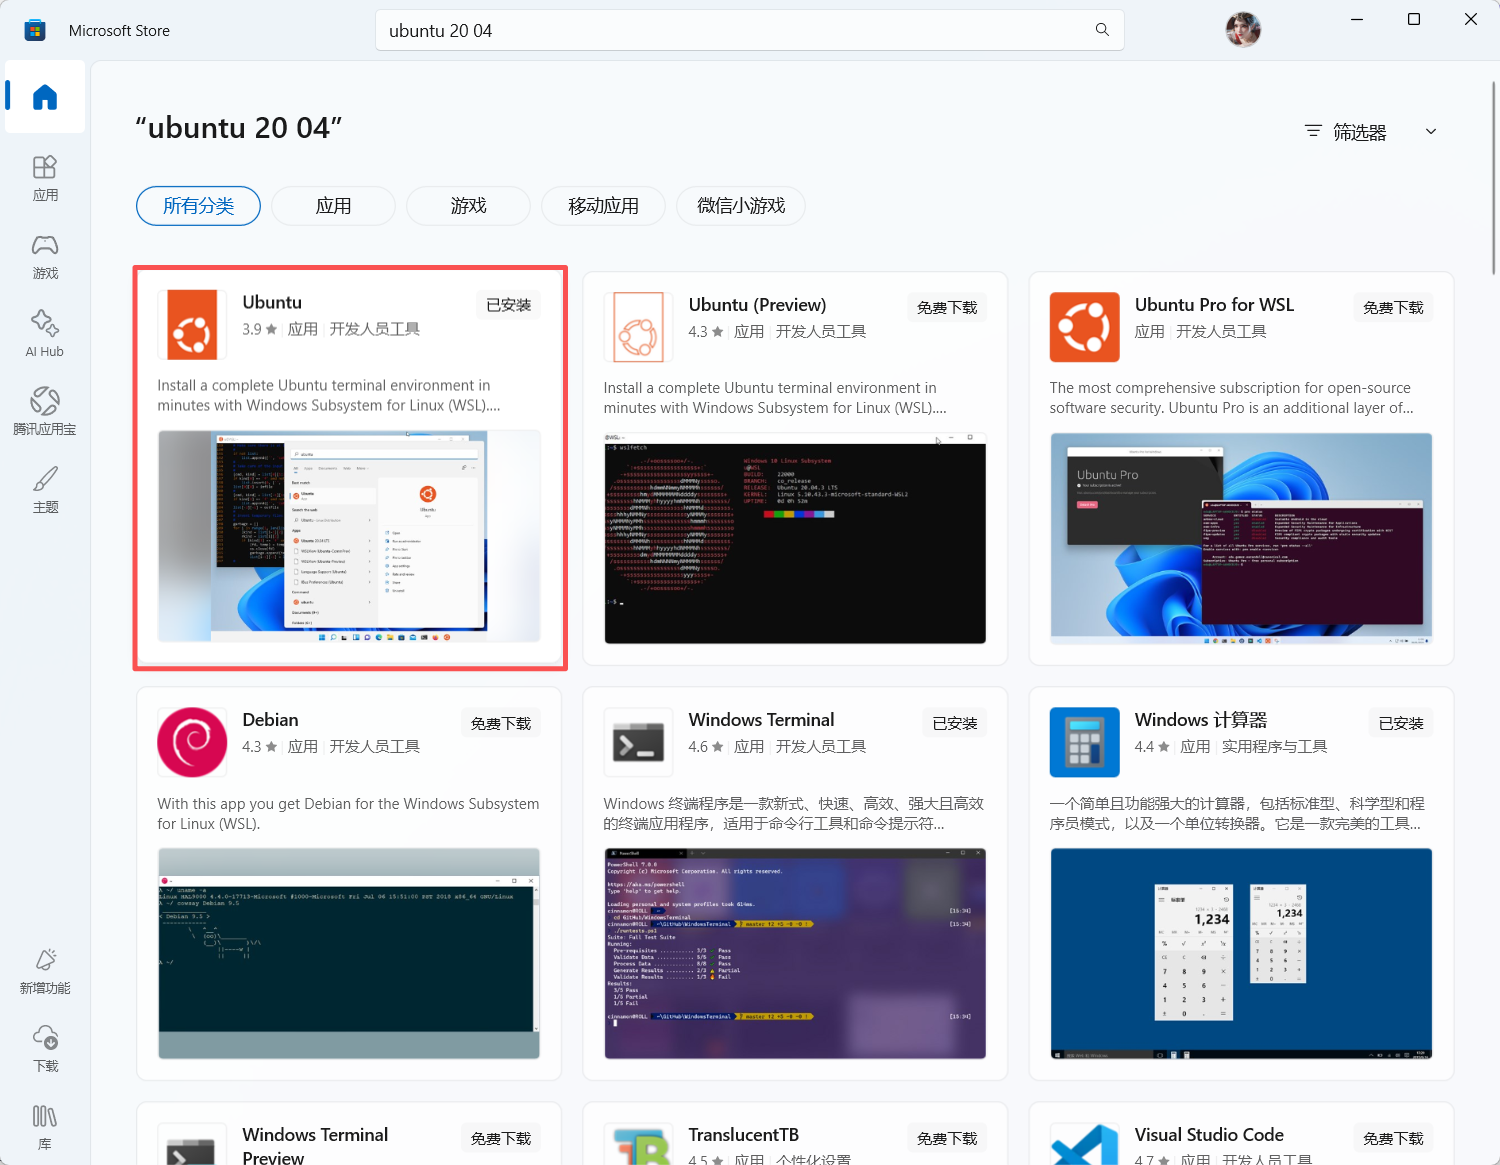Open the Windows 计算器 screenshot
Screen dimensions: 1500x1165
coord(1241,953)
